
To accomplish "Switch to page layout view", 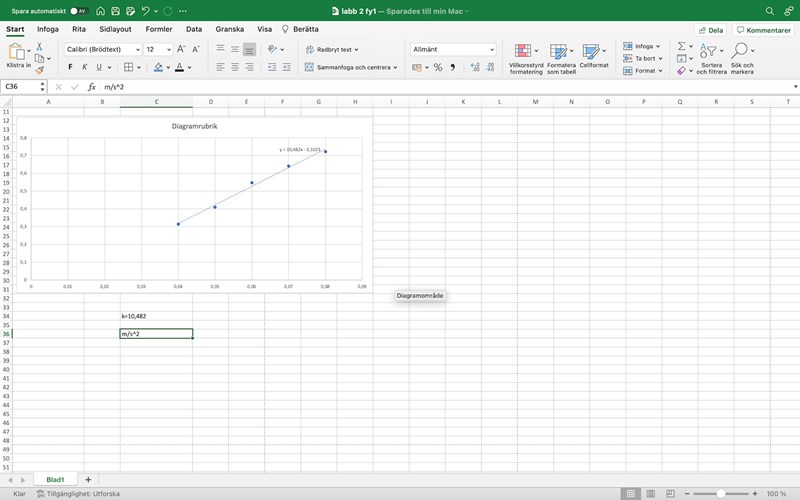I will pyautogui.click(x=651, y=494).
